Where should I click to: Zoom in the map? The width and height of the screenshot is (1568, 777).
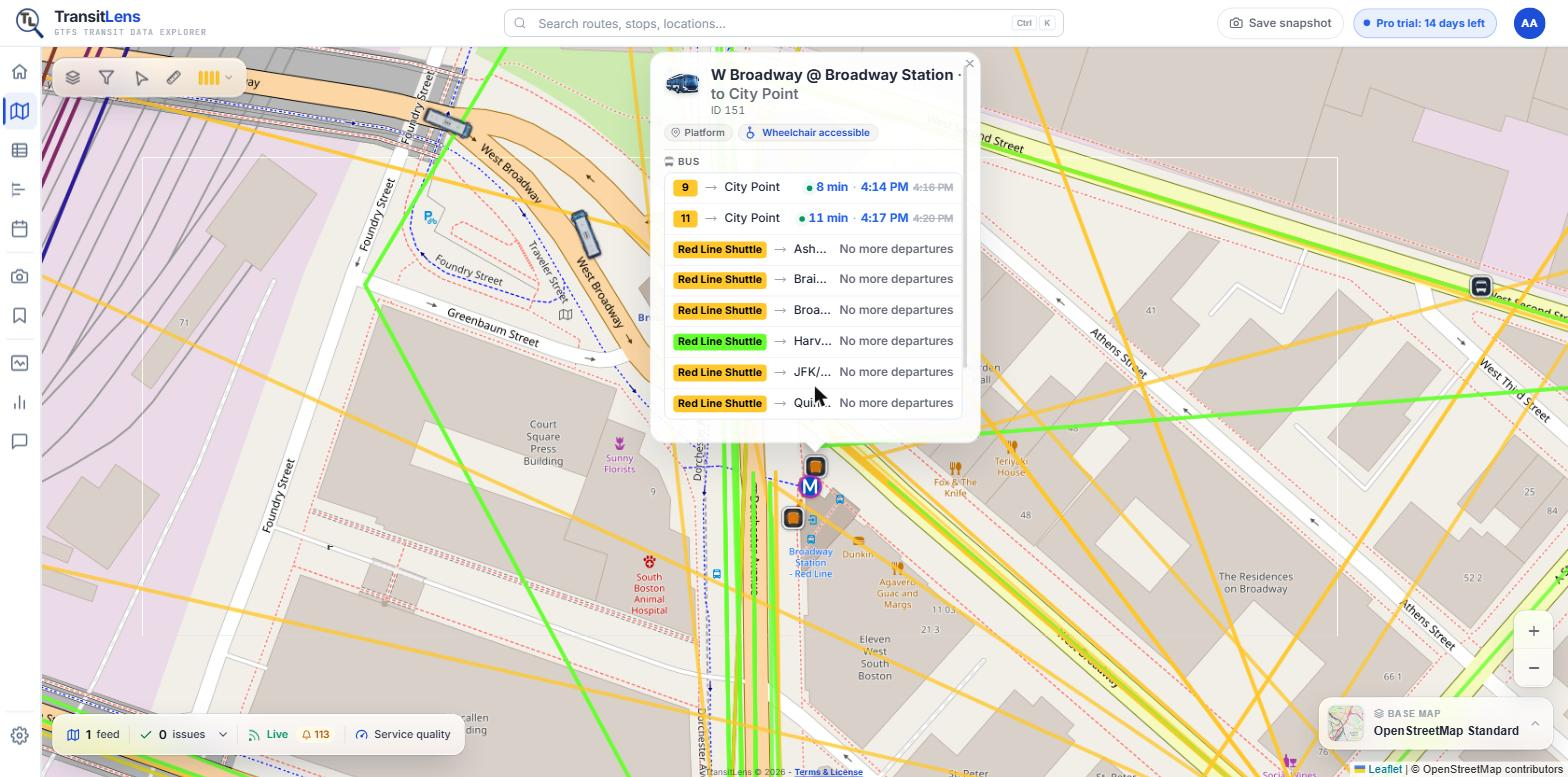[x=1533, y=631]
